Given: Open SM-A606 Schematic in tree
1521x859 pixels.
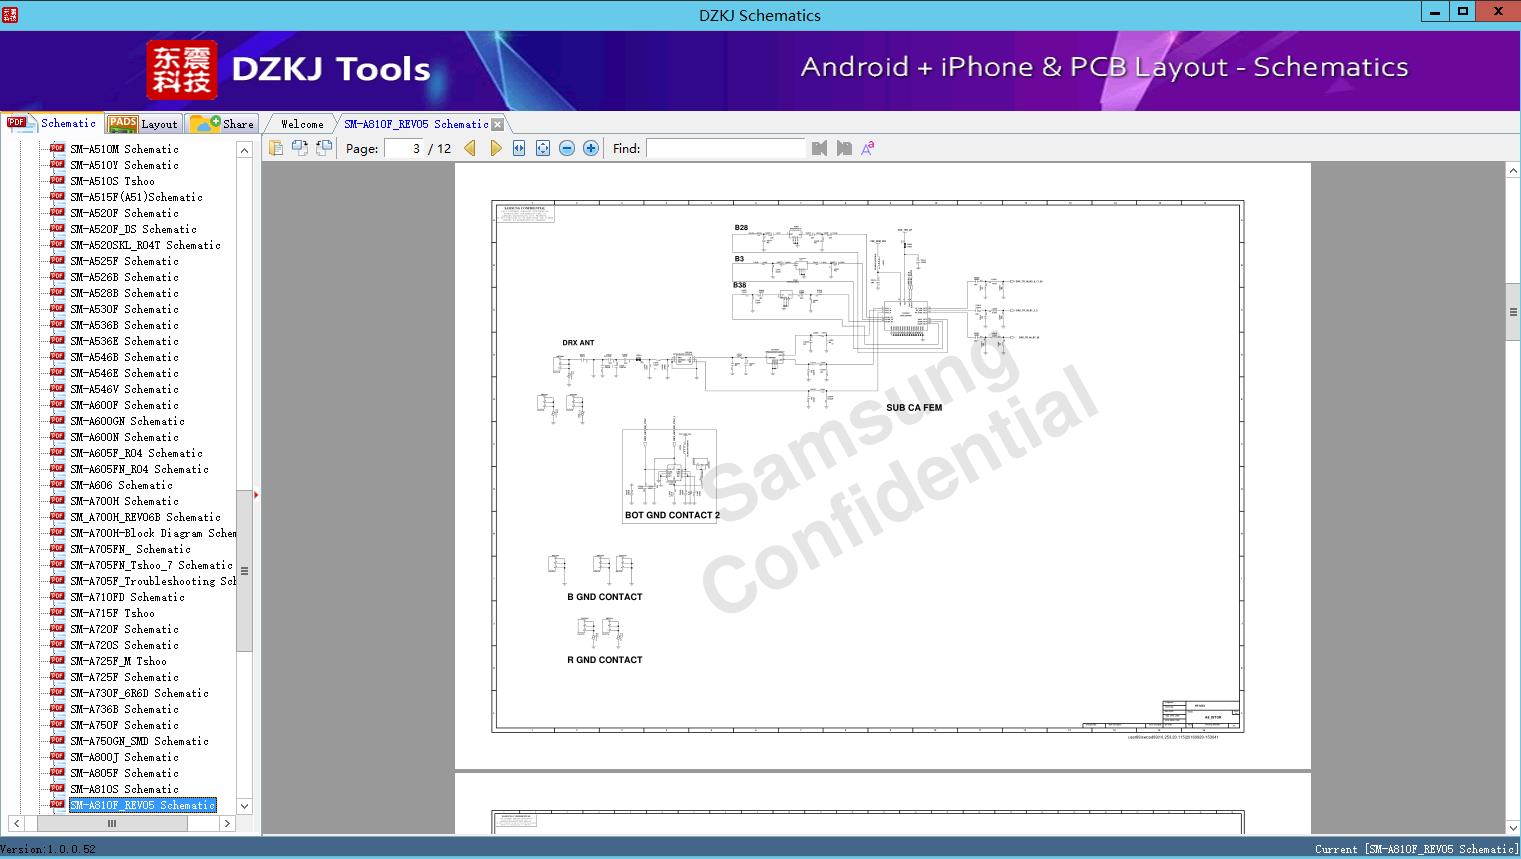Looking at the screenshot, I should click(121, 485).
